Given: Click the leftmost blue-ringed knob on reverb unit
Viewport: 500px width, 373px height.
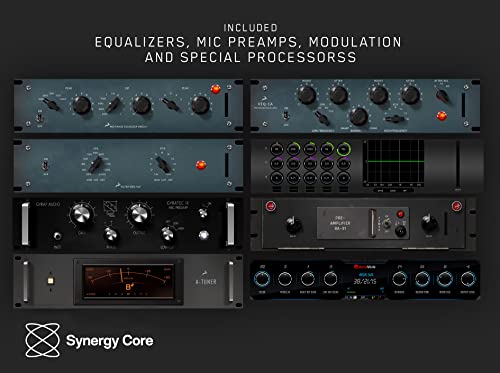Looking at the screenshot, I should pyautogui.click(x=262, y=279).
